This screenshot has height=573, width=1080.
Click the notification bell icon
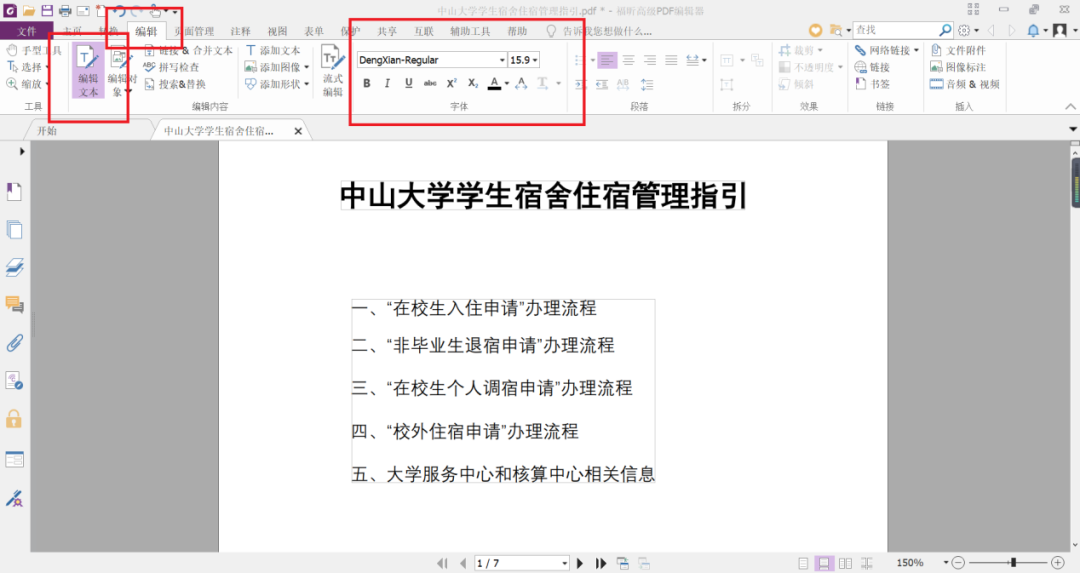point(1033,30)
